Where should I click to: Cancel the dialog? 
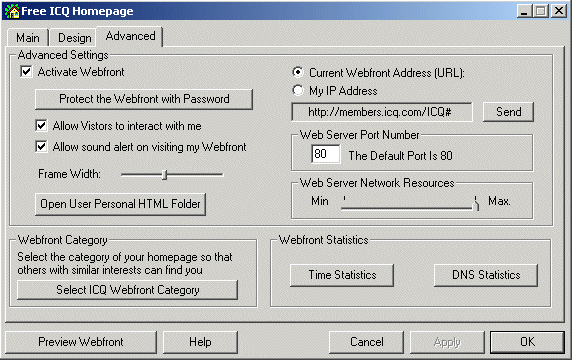(366, 342)
